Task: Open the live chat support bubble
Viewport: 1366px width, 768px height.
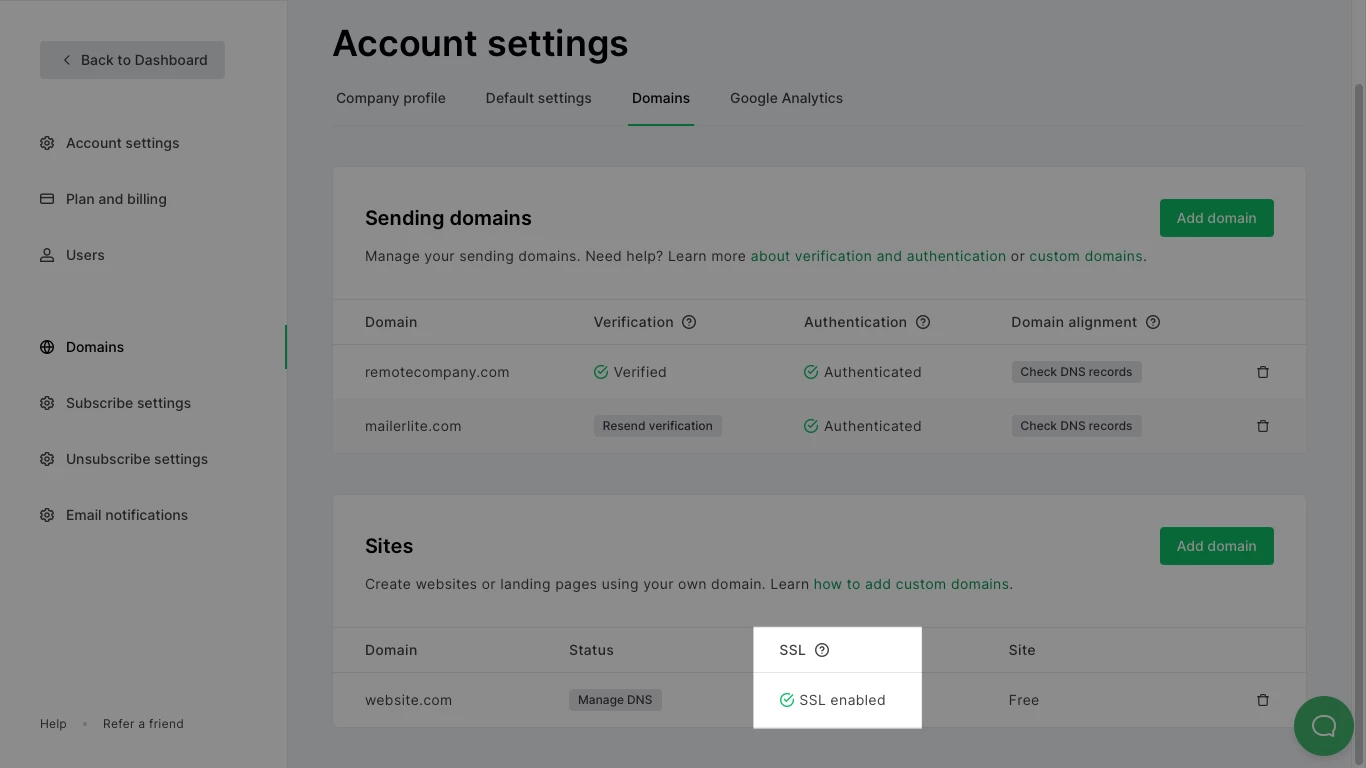Action: [x=1323, y=726]
